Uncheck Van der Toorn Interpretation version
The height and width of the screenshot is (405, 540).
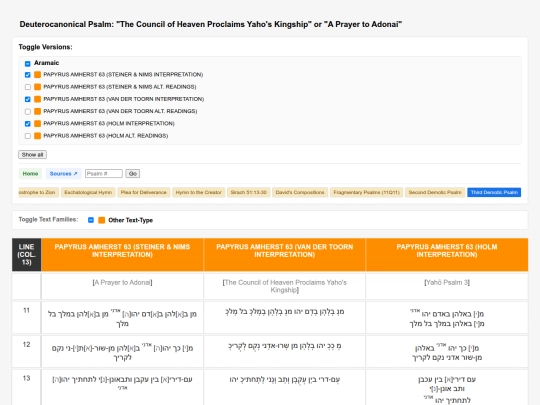tap(28, 99)
